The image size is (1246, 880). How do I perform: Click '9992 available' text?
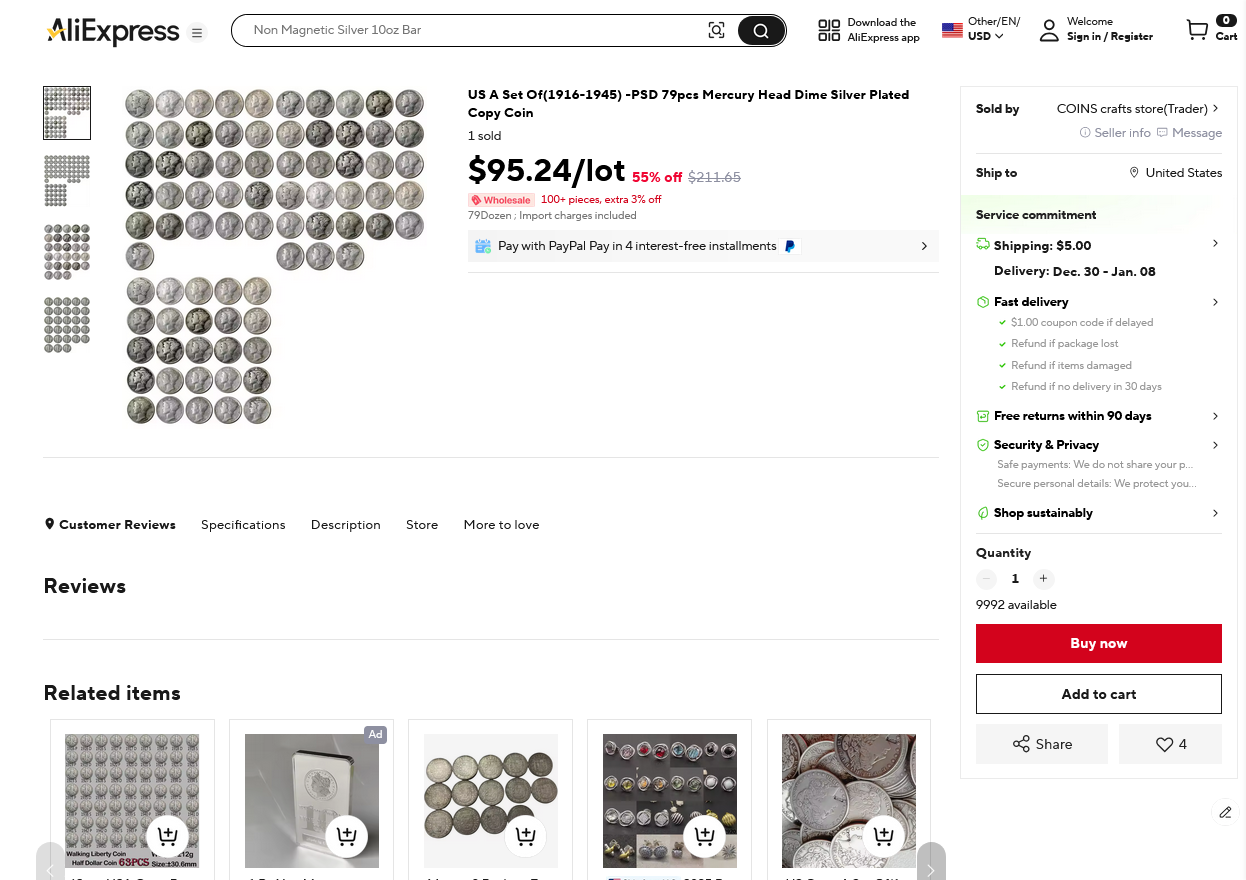point(1016,605)
